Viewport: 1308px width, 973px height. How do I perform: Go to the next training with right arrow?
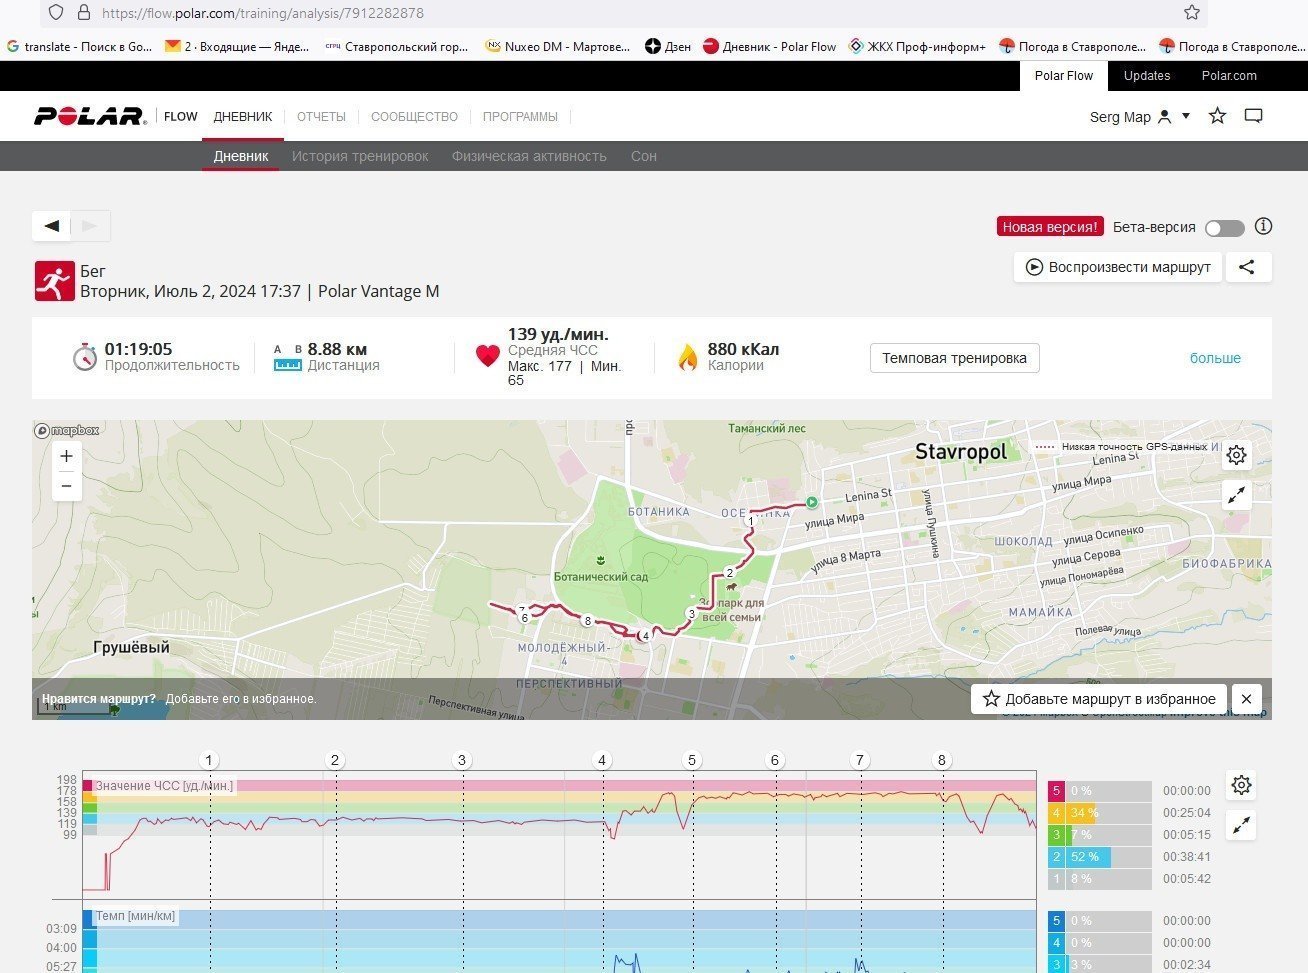pos(90,226)
